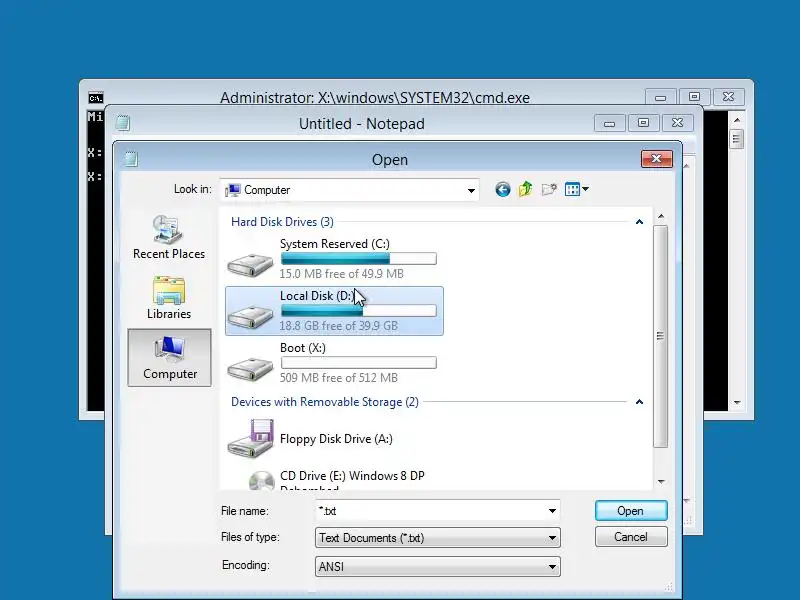Click the System Reserved (C:) usage bar
The width and height of the screenshot is (800, 600).
359,259
